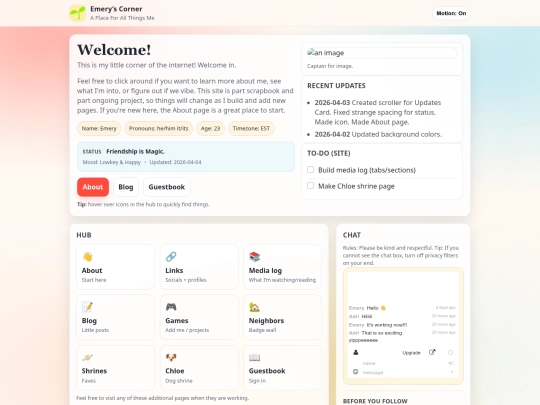540x405 pixels.
Task: Check Make Chloe shrine page item
Action: 310,186
